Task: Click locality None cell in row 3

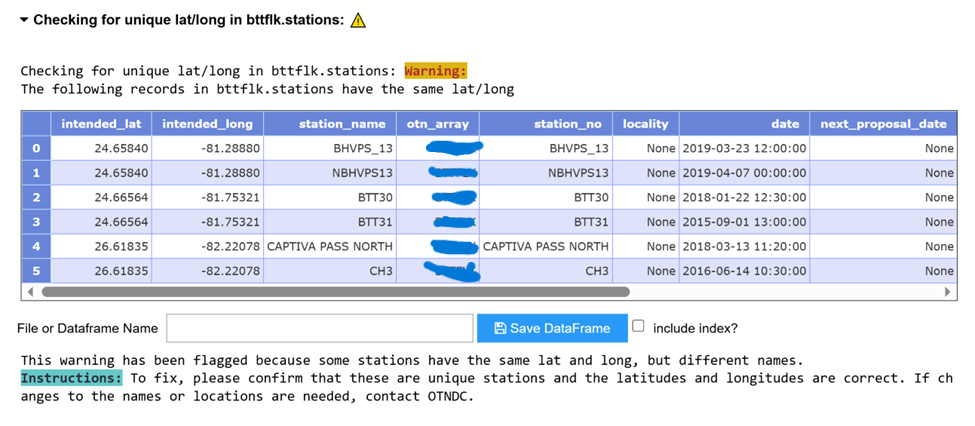Action: tap(645, 222)
